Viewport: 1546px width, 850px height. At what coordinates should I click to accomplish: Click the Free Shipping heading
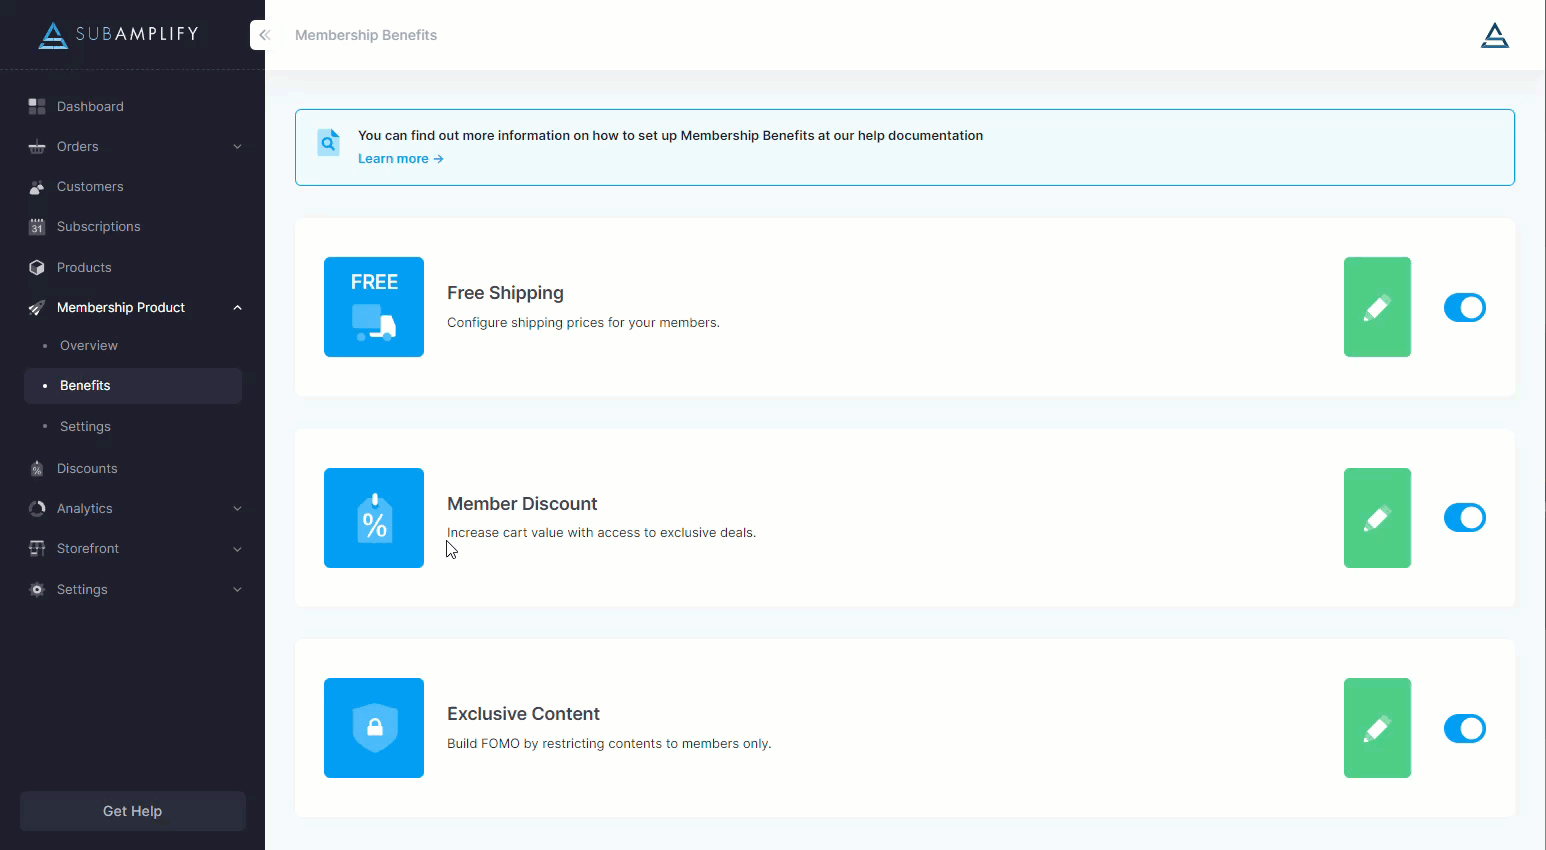point(505,293)
